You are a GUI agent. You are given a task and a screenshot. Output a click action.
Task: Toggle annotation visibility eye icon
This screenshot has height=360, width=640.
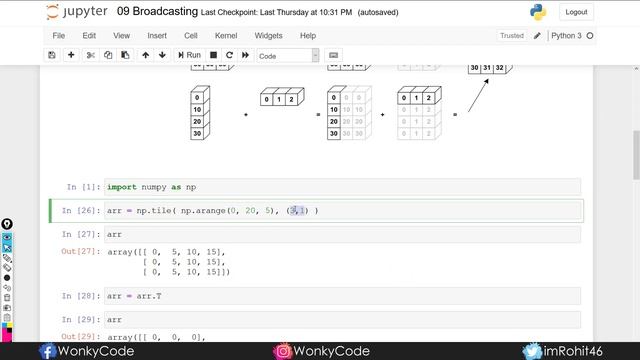[7, 238]
